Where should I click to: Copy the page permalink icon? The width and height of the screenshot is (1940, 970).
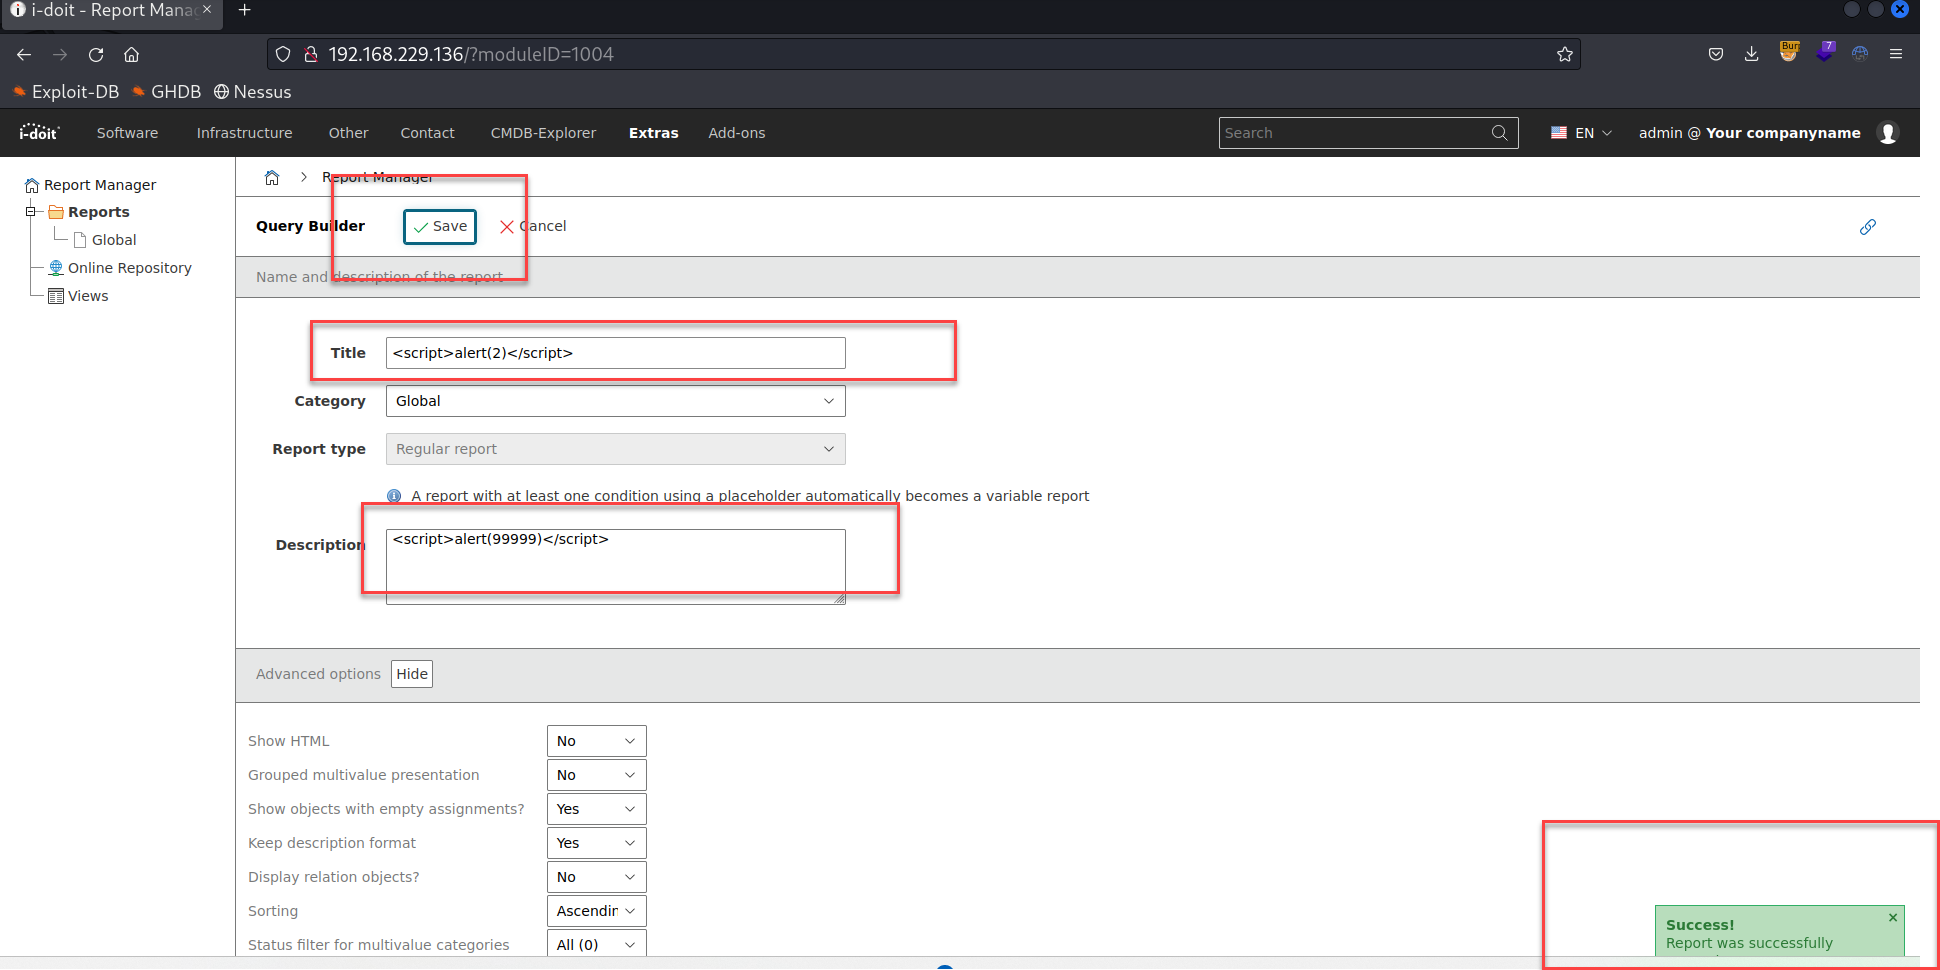[x=1868, y=227]
